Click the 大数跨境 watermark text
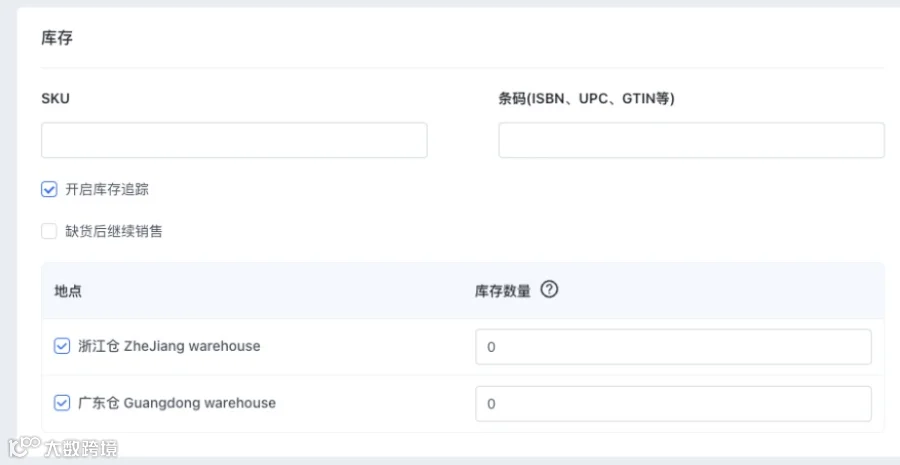This screenshot has width=900, height=465. 82,448
